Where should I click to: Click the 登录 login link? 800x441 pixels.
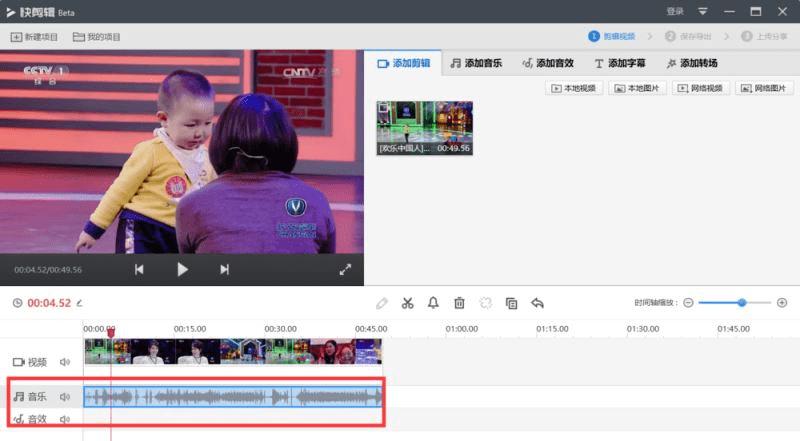[x=675, y=11]
